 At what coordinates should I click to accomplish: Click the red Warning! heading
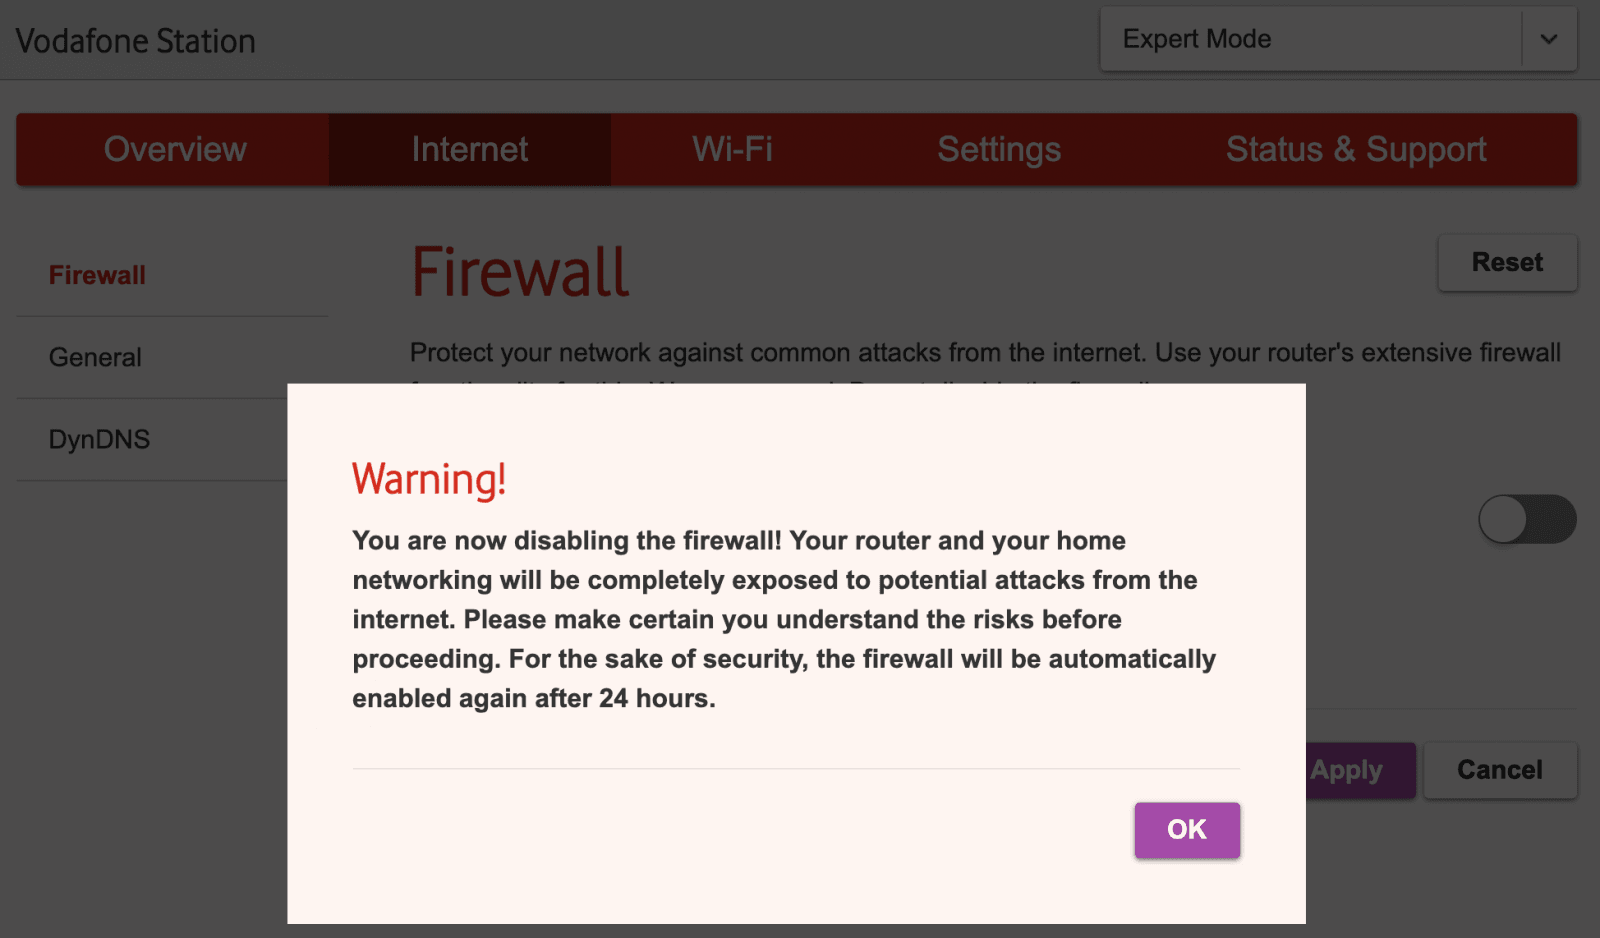[x=429, y=479]
